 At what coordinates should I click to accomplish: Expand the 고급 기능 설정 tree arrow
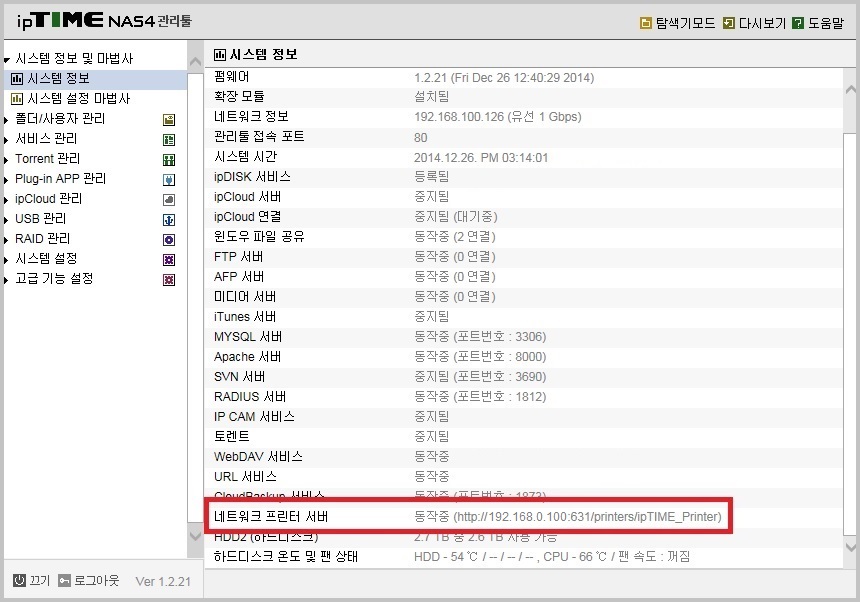click(x=6, y=280)
